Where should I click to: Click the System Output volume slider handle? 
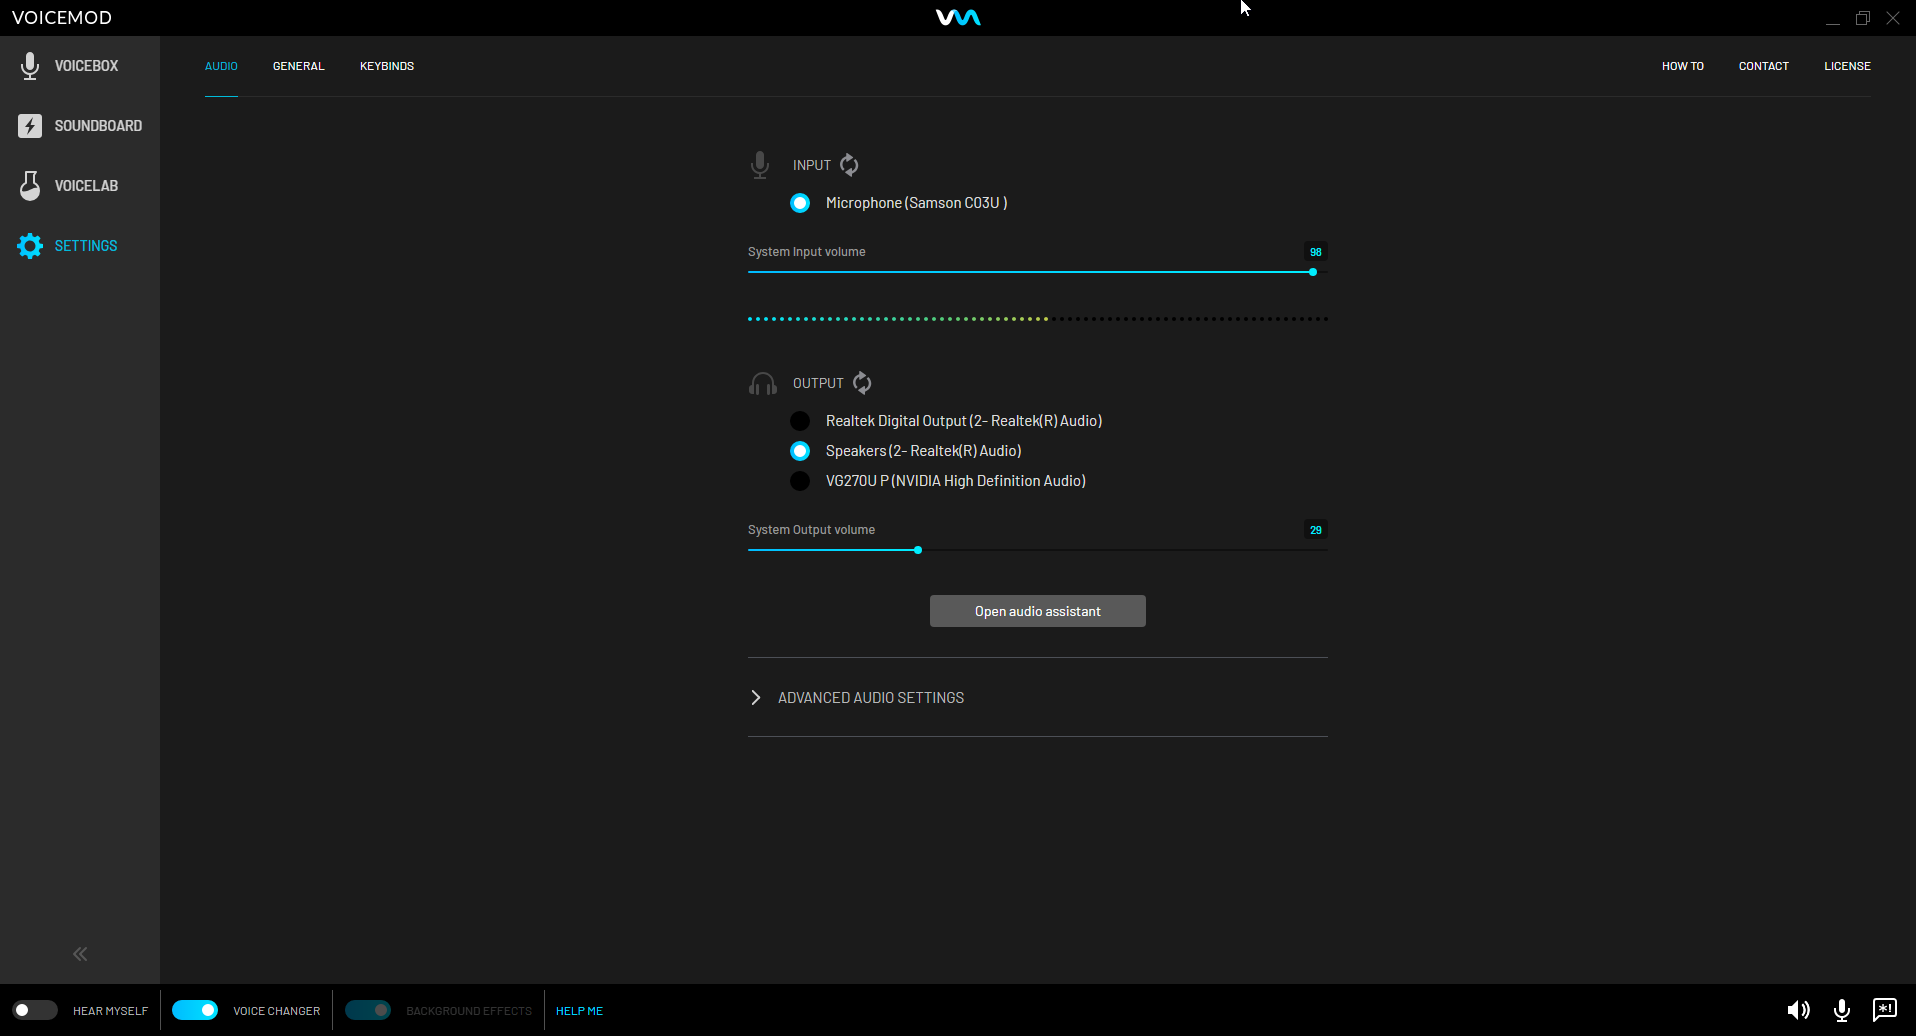[x=918, y=550]
